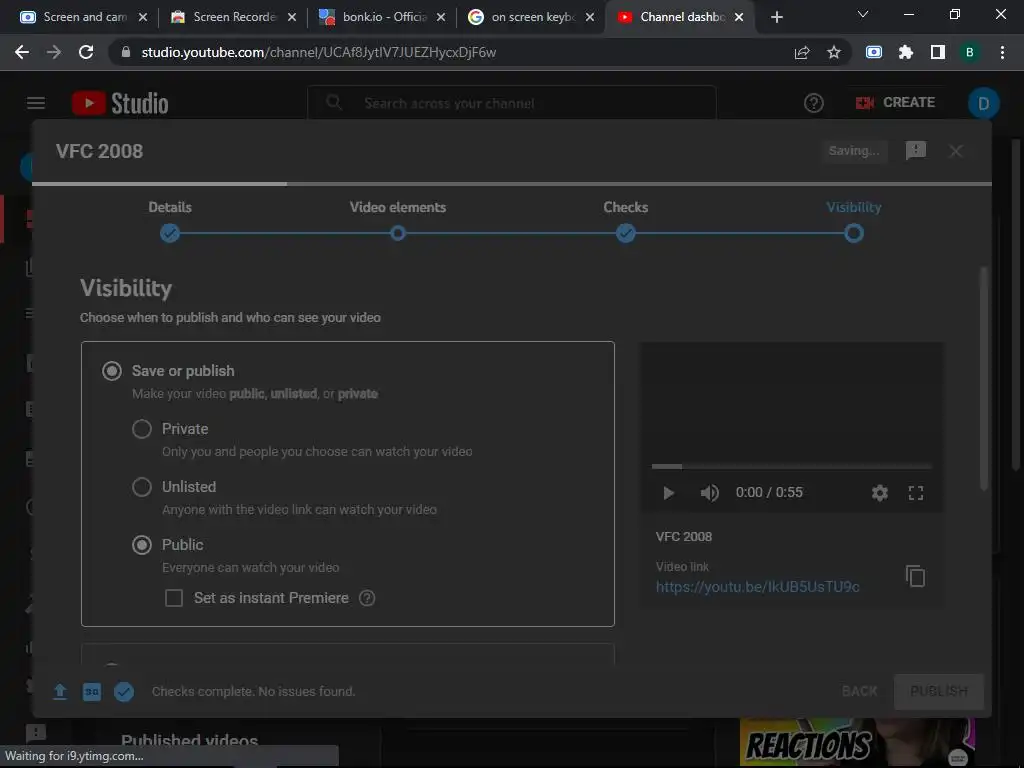
Task: Open the tab search dropdown chevron
Action: [863, 14]
